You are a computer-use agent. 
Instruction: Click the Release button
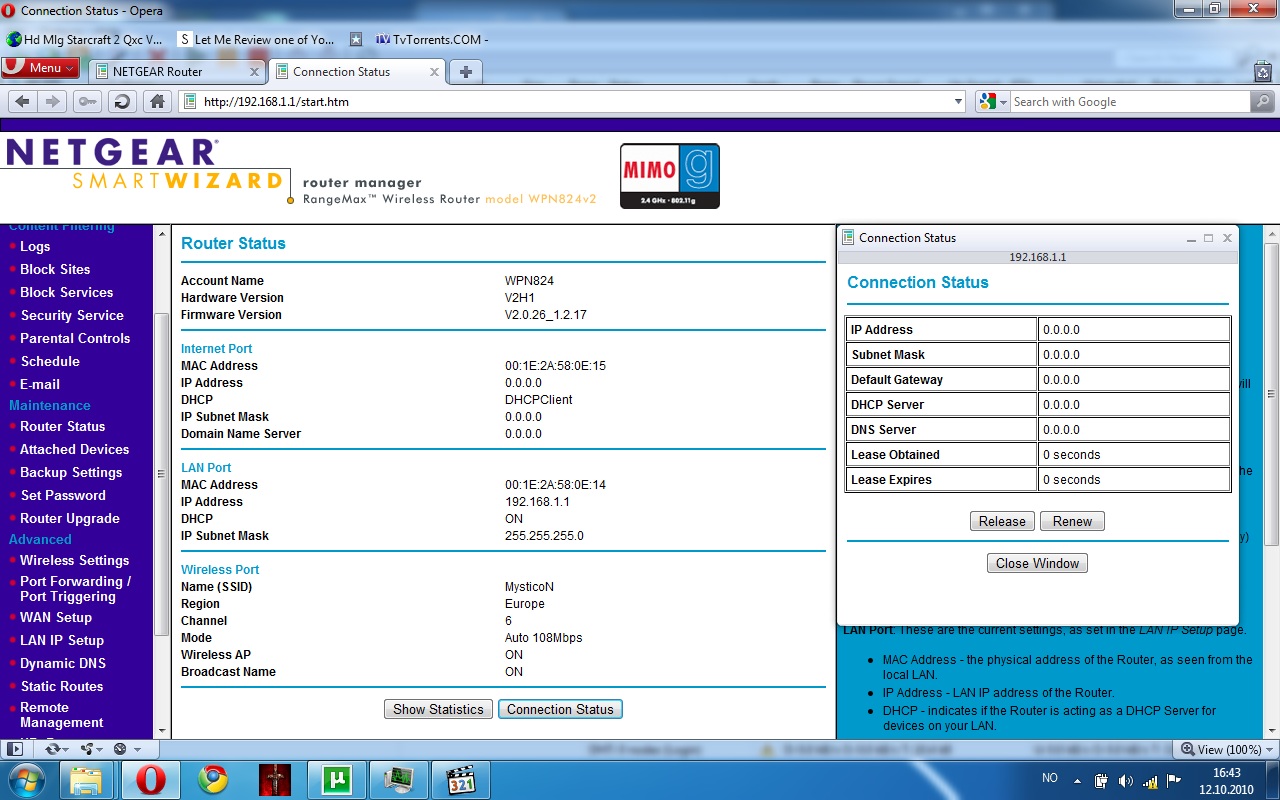[1002, 521]
